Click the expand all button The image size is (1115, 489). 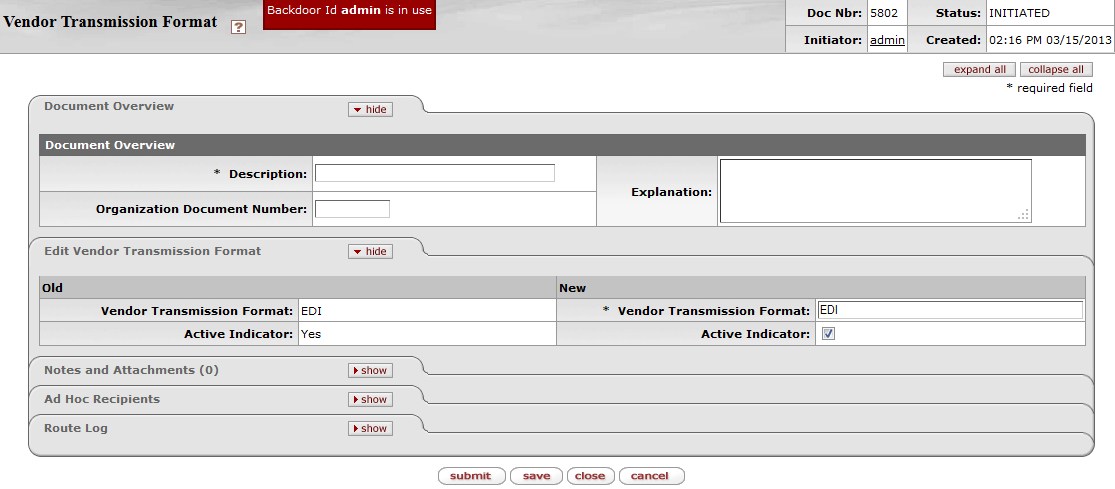[x=979, y=70]
